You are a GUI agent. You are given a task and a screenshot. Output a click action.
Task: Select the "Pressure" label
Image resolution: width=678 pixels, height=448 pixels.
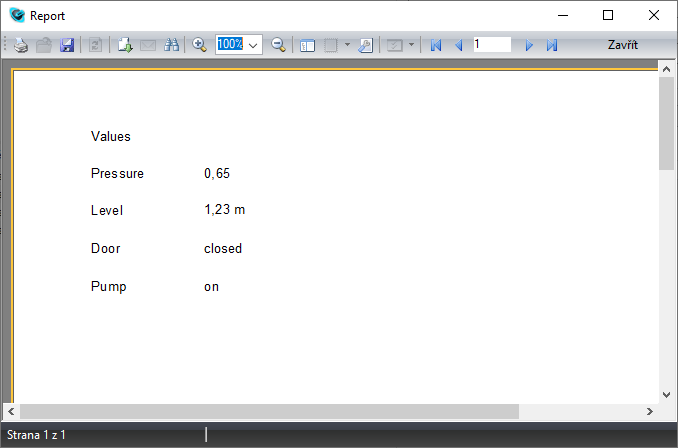coord(117,173)
